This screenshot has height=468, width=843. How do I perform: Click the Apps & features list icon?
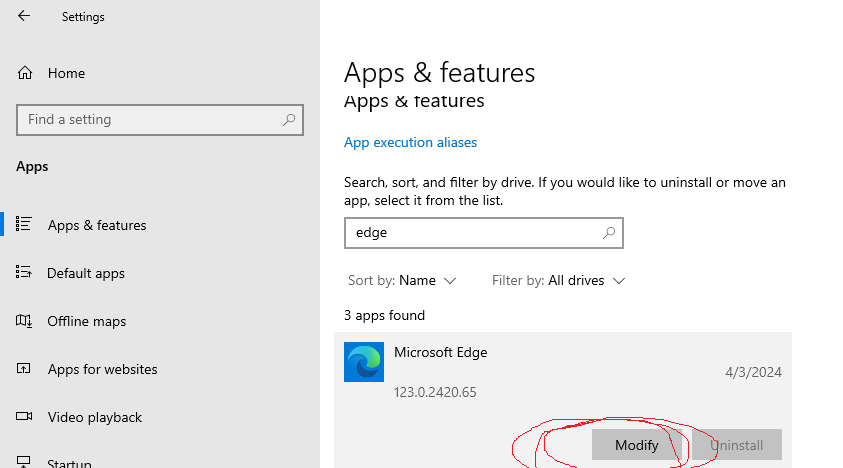pyautogui.click(x=24, y=224)
